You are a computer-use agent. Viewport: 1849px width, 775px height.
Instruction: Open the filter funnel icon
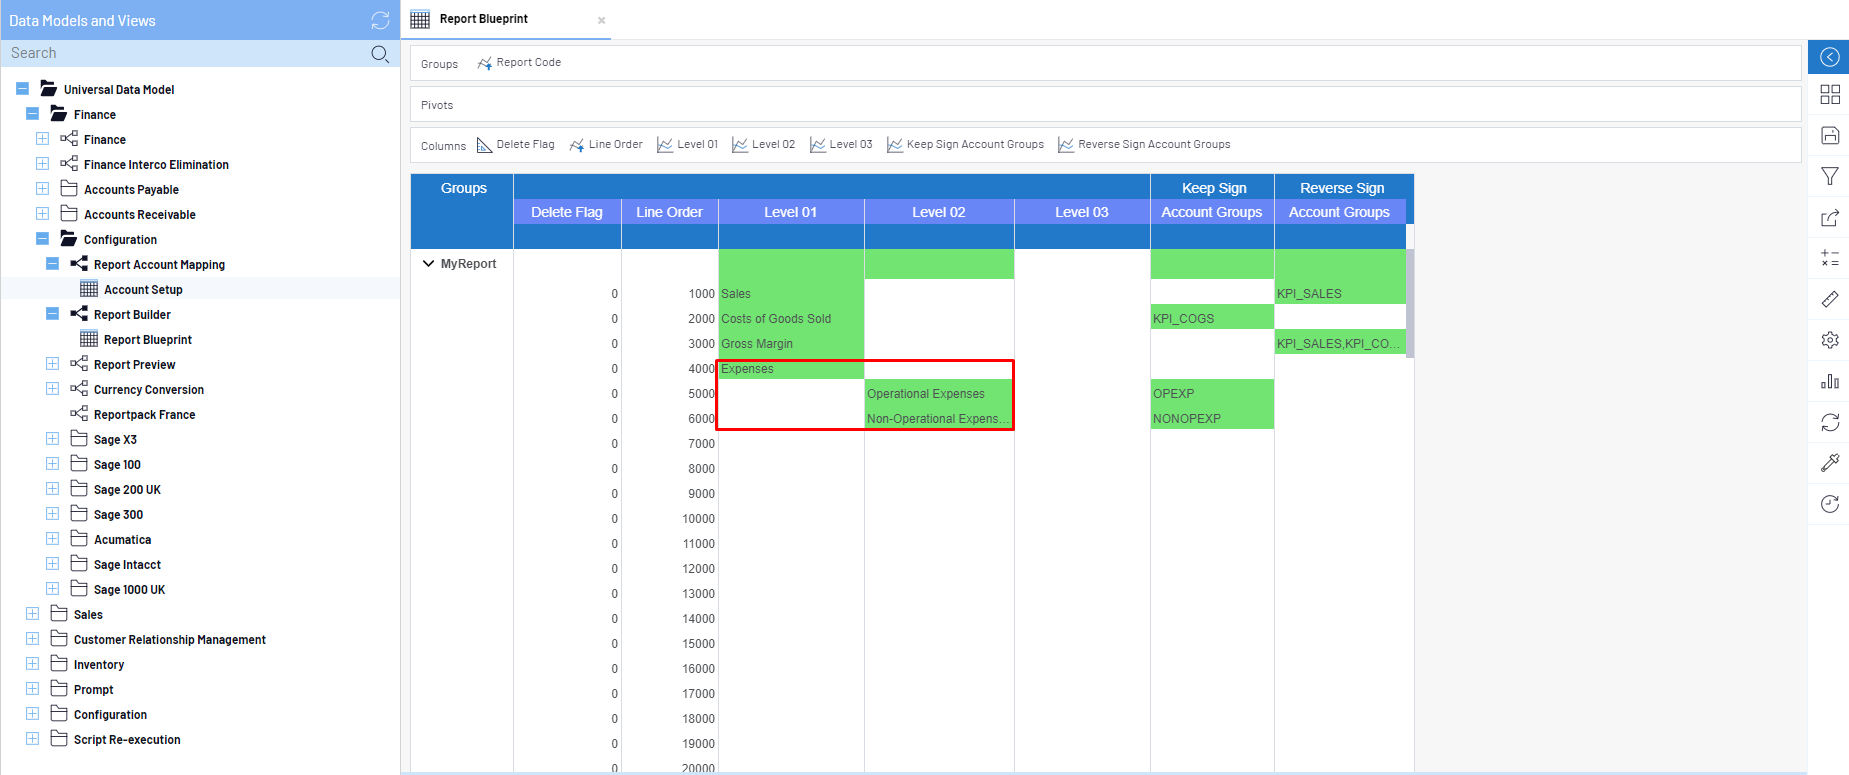tap(1829, 176)
